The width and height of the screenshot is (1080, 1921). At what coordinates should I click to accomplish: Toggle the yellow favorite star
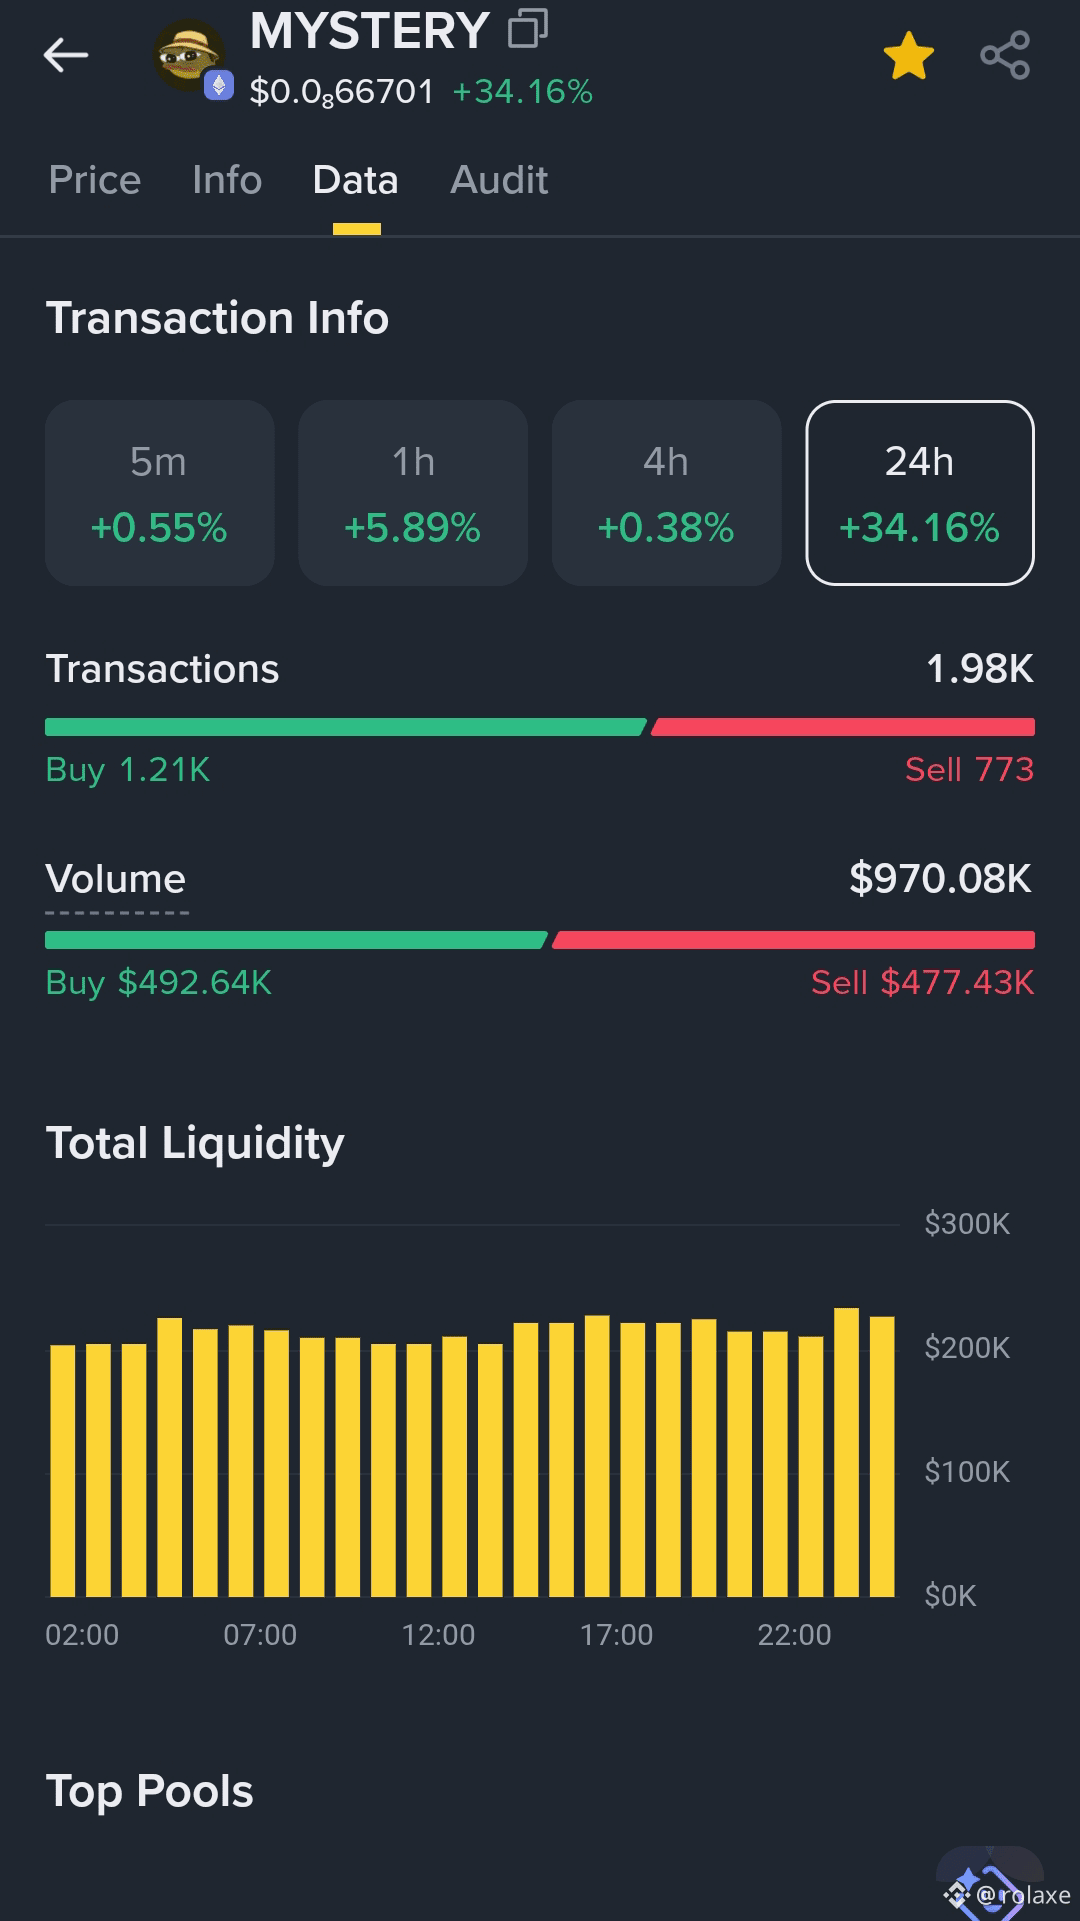coord(908,56)
